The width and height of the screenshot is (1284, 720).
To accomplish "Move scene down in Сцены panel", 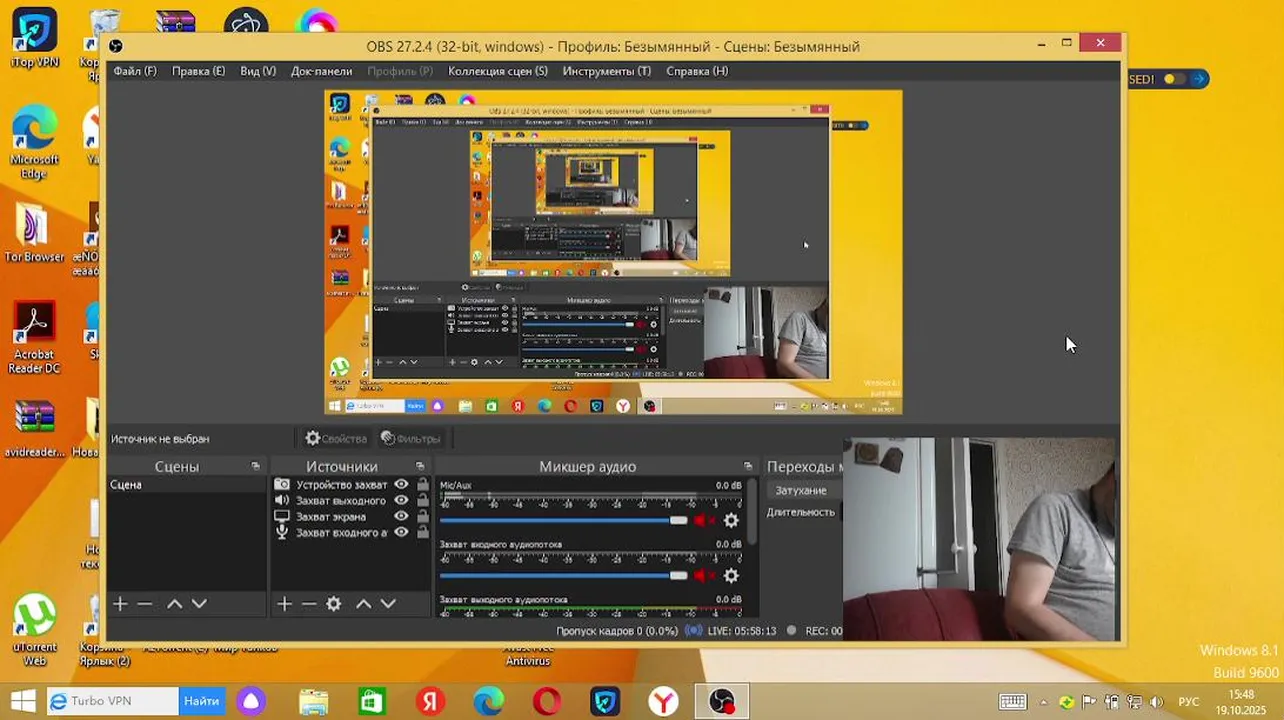I will [x=199, y=604].
